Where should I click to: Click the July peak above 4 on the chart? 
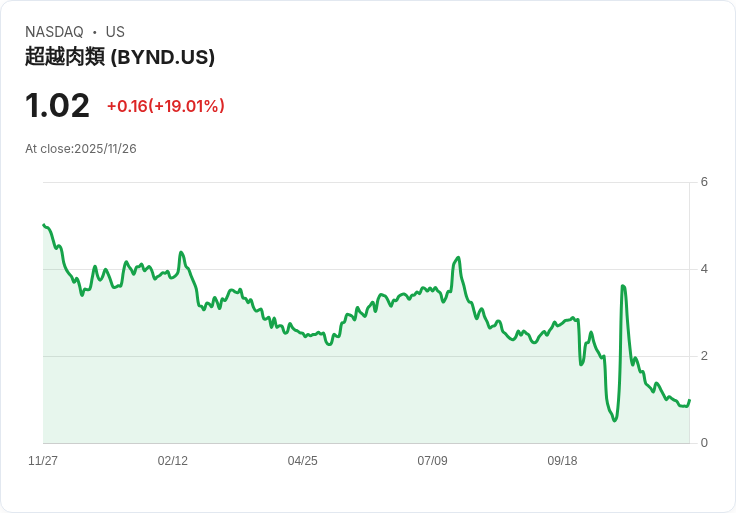click(458, 258)
